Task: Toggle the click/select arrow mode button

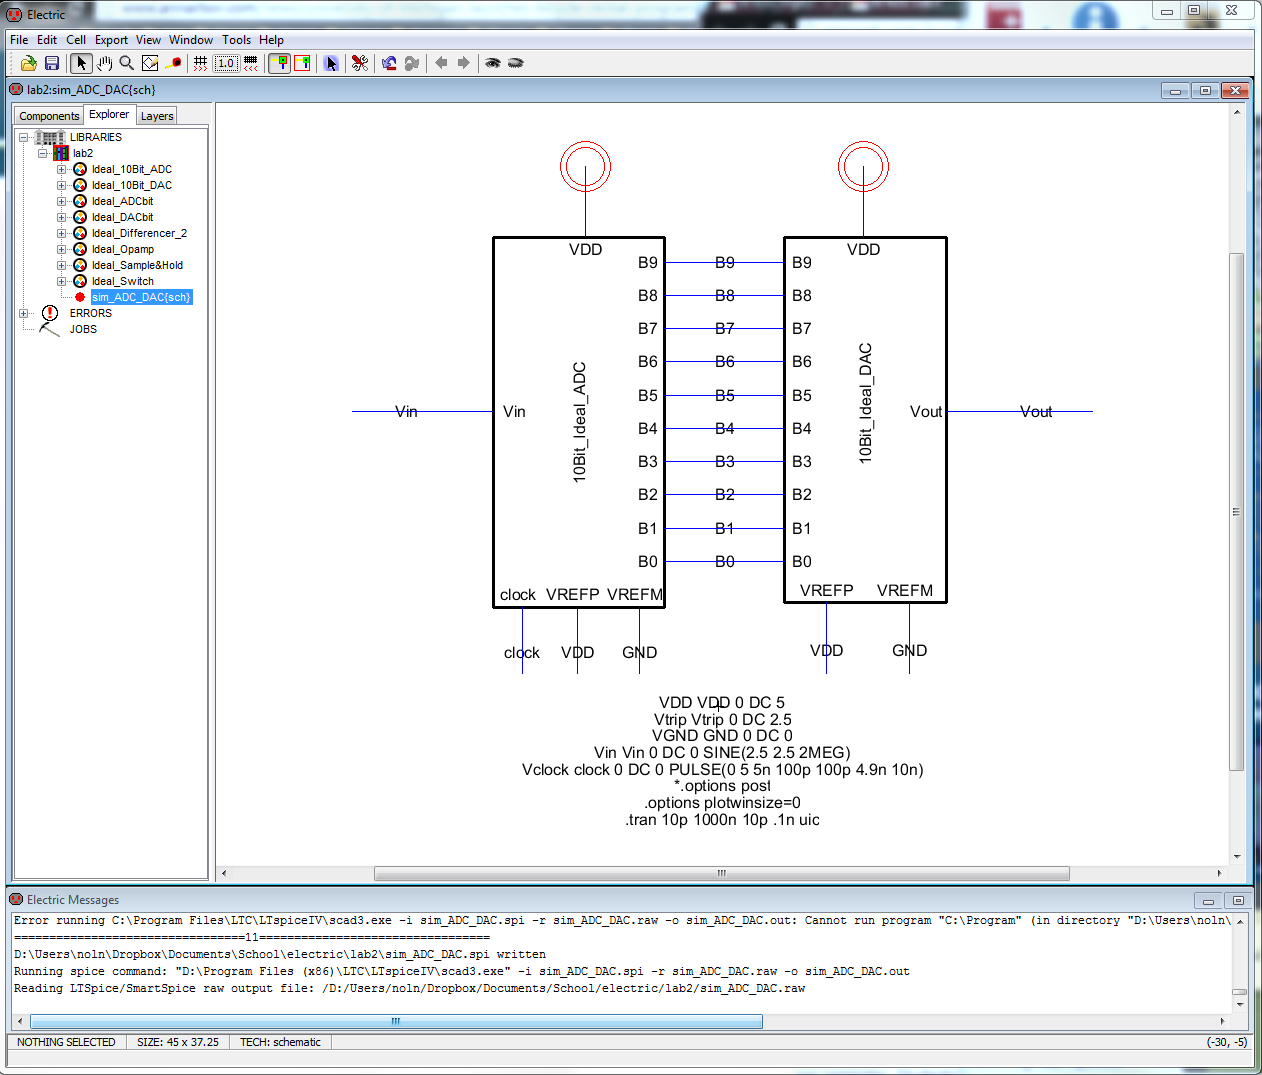Action: 82,63
